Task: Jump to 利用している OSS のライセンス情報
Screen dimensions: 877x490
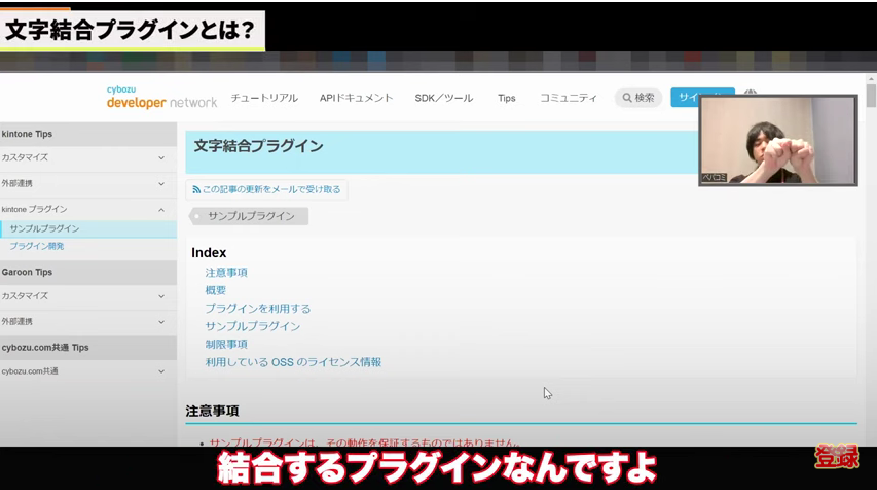Action: 293,362
